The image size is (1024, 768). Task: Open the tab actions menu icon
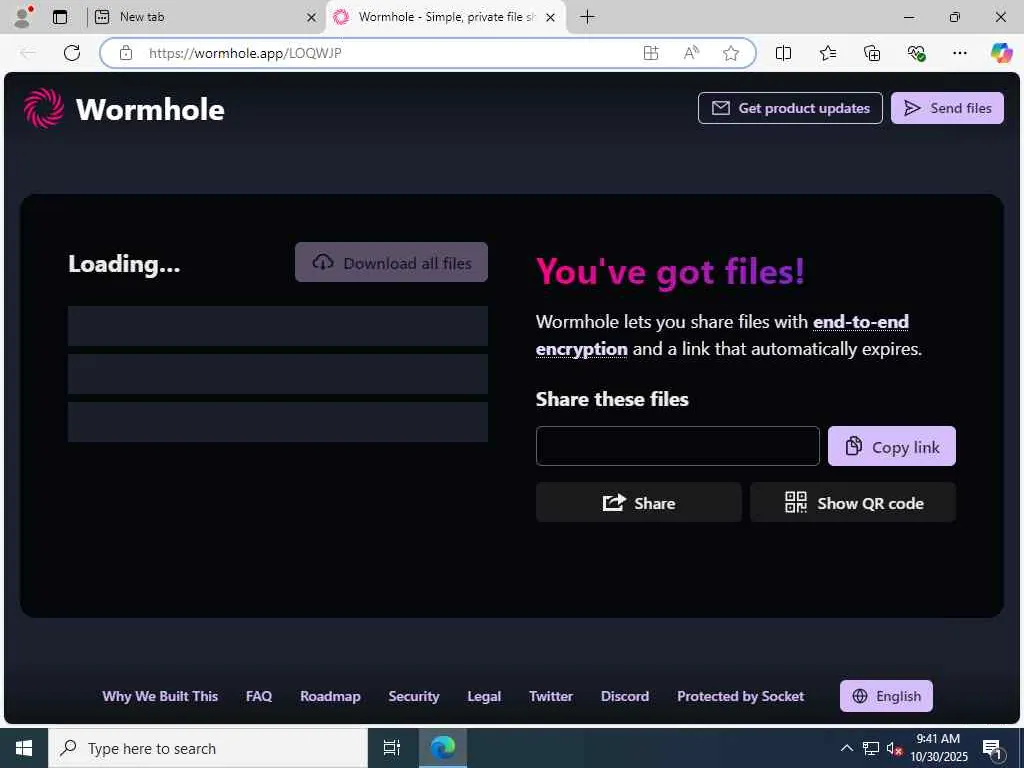(59, 17)
